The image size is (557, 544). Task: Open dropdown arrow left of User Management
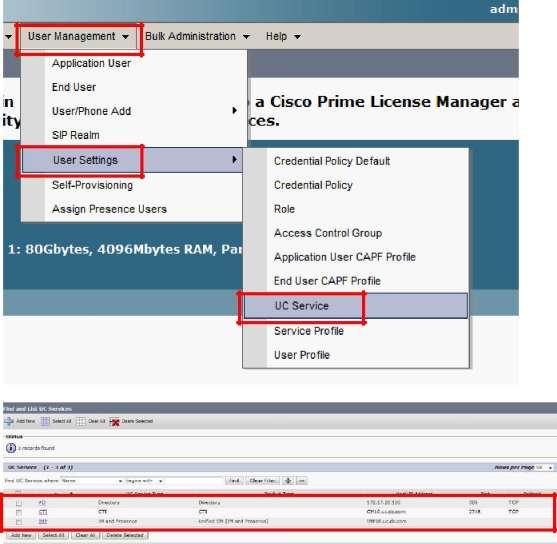[x=8, y=36]
